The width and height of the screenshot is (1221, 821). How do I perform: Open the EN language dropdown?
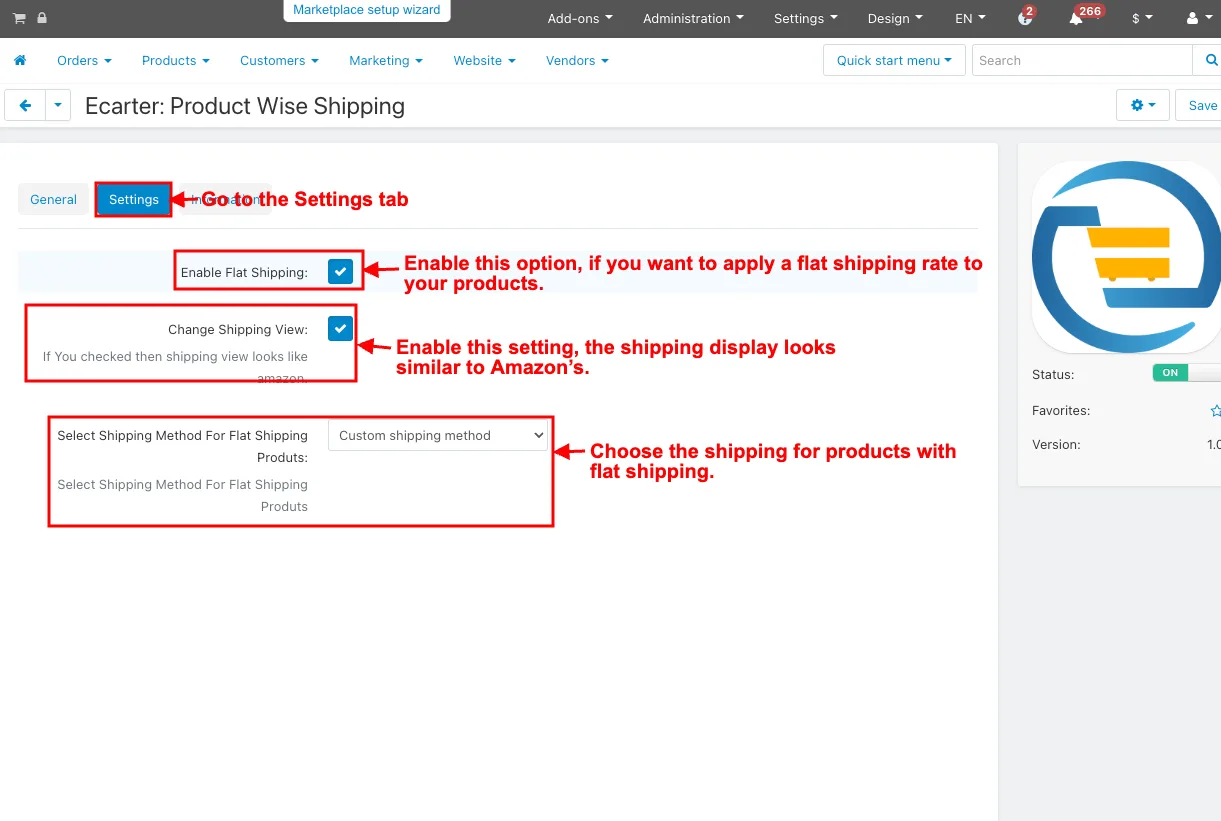(x=970, y=18)
